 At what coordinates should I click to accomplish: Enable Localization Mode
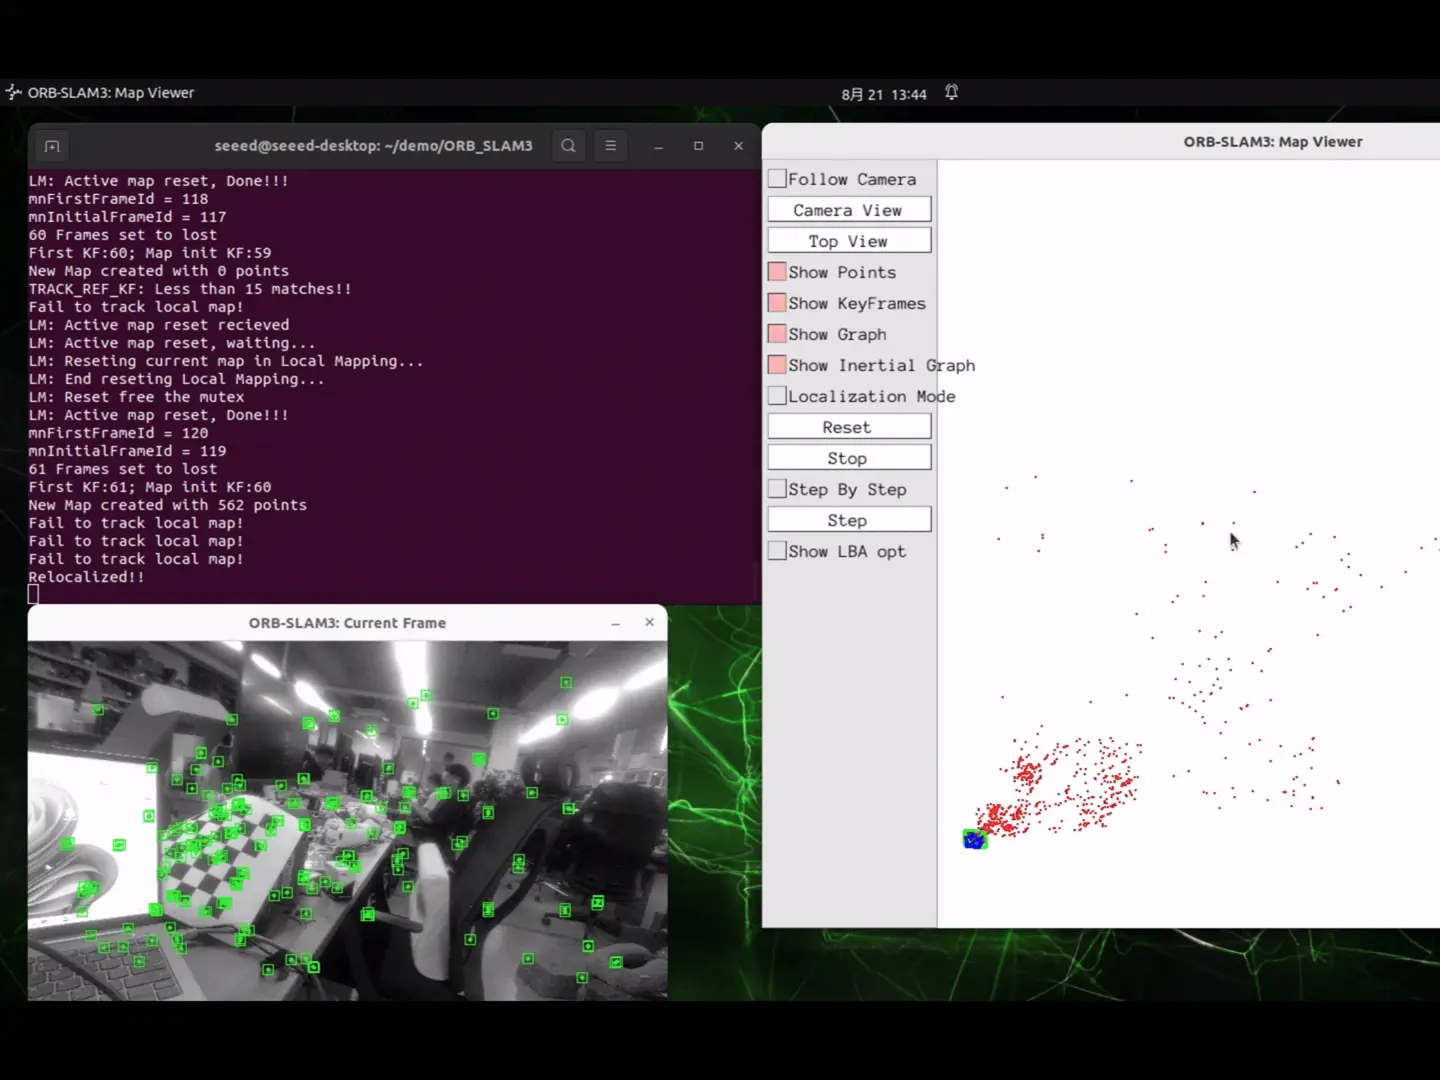[777, 396]
